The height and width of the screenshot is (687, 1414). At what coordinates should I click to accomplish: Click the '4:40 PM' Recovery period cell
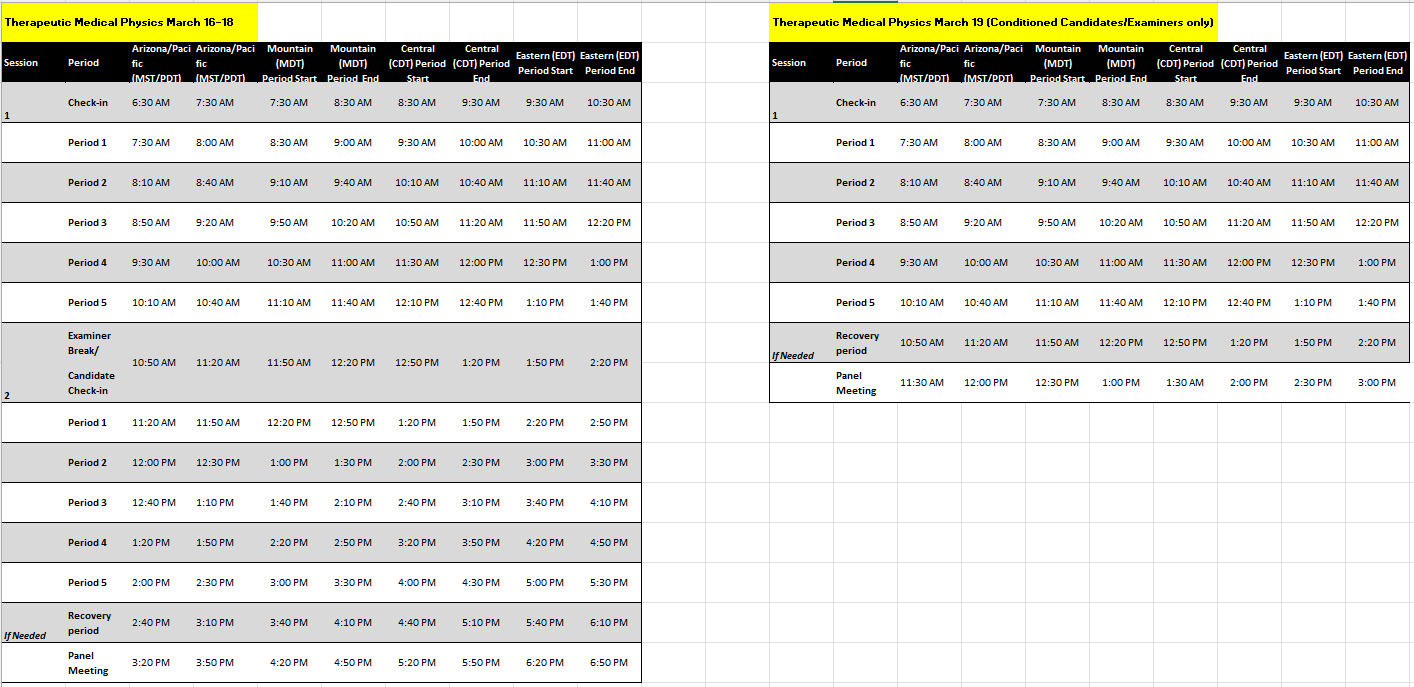[417, 623]
